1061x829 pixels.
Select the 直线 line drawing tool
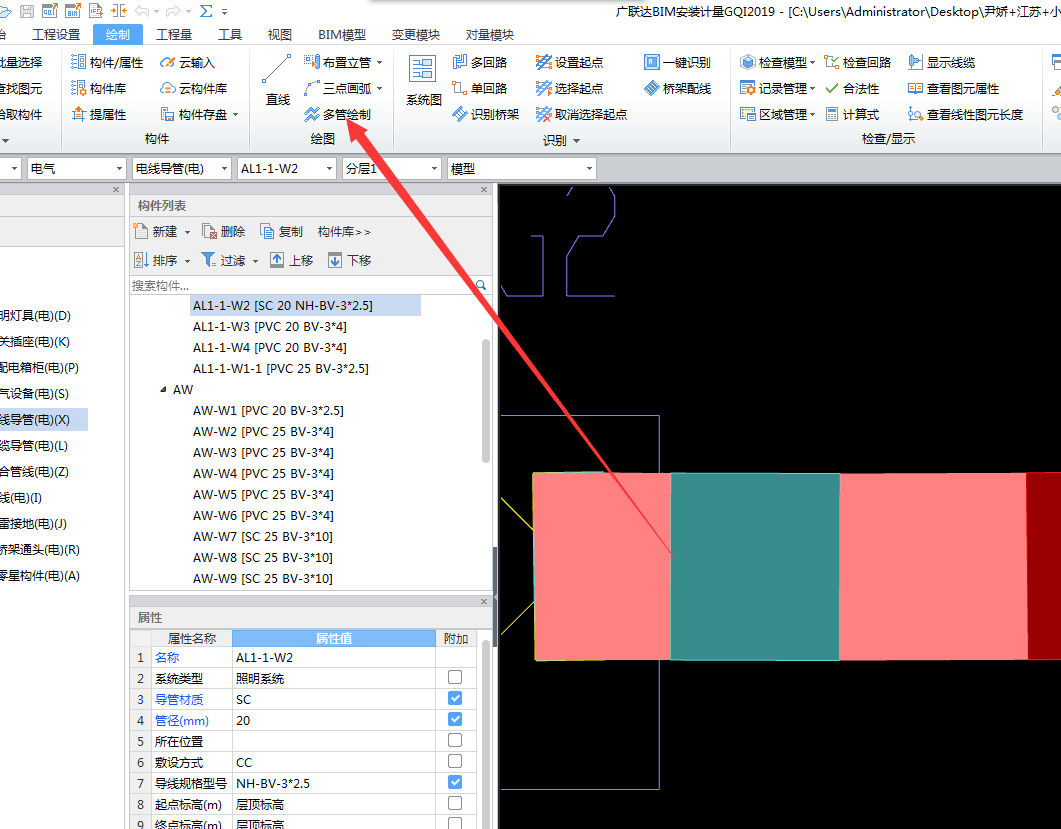[x=277, y=80]
